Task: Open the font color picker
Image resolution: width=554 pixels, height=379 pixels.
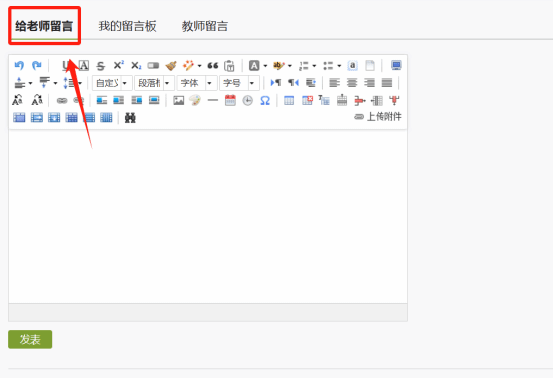Action: pyautogui.click(x=257, y=66)
